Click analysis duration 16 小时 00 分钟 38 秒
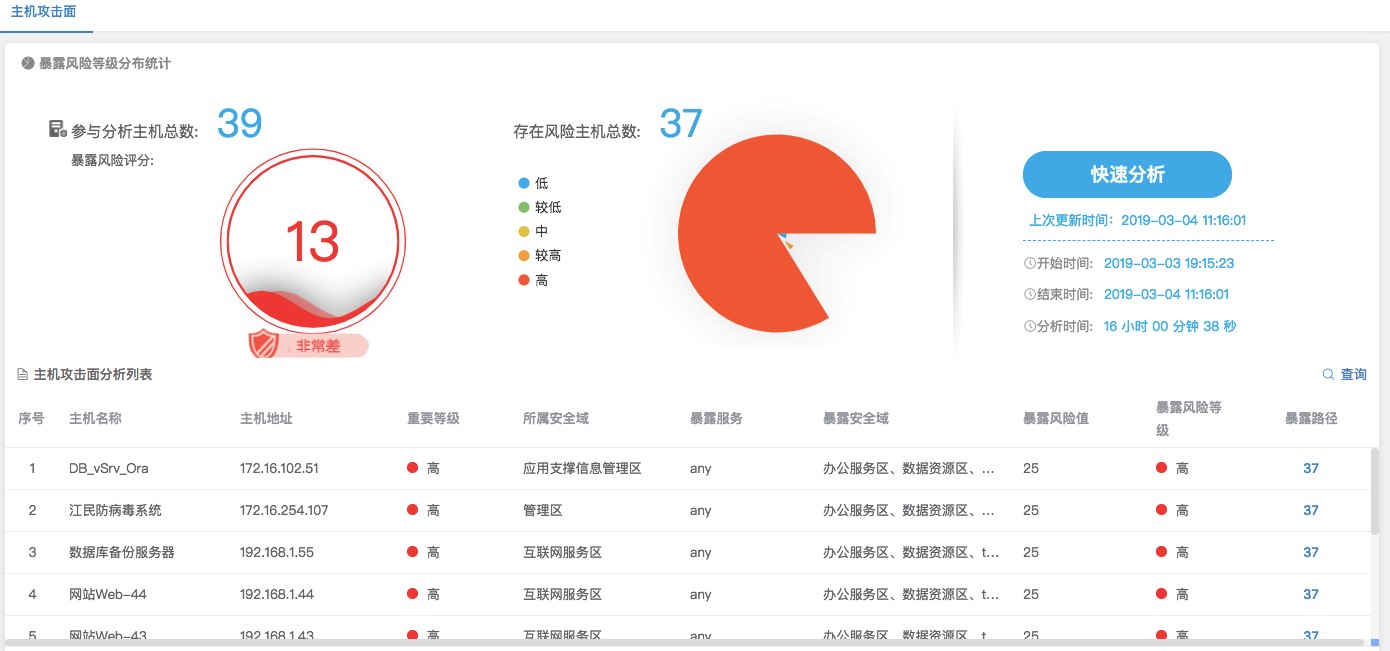 [x=1171, y=326]
